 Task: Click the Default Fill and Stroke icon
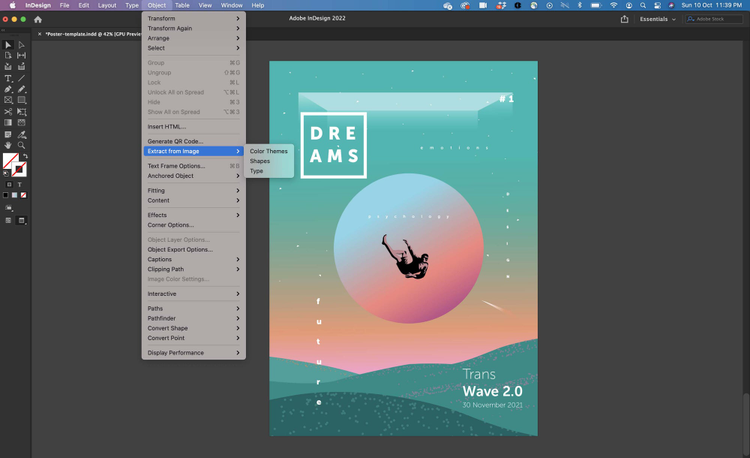(6, 174)
